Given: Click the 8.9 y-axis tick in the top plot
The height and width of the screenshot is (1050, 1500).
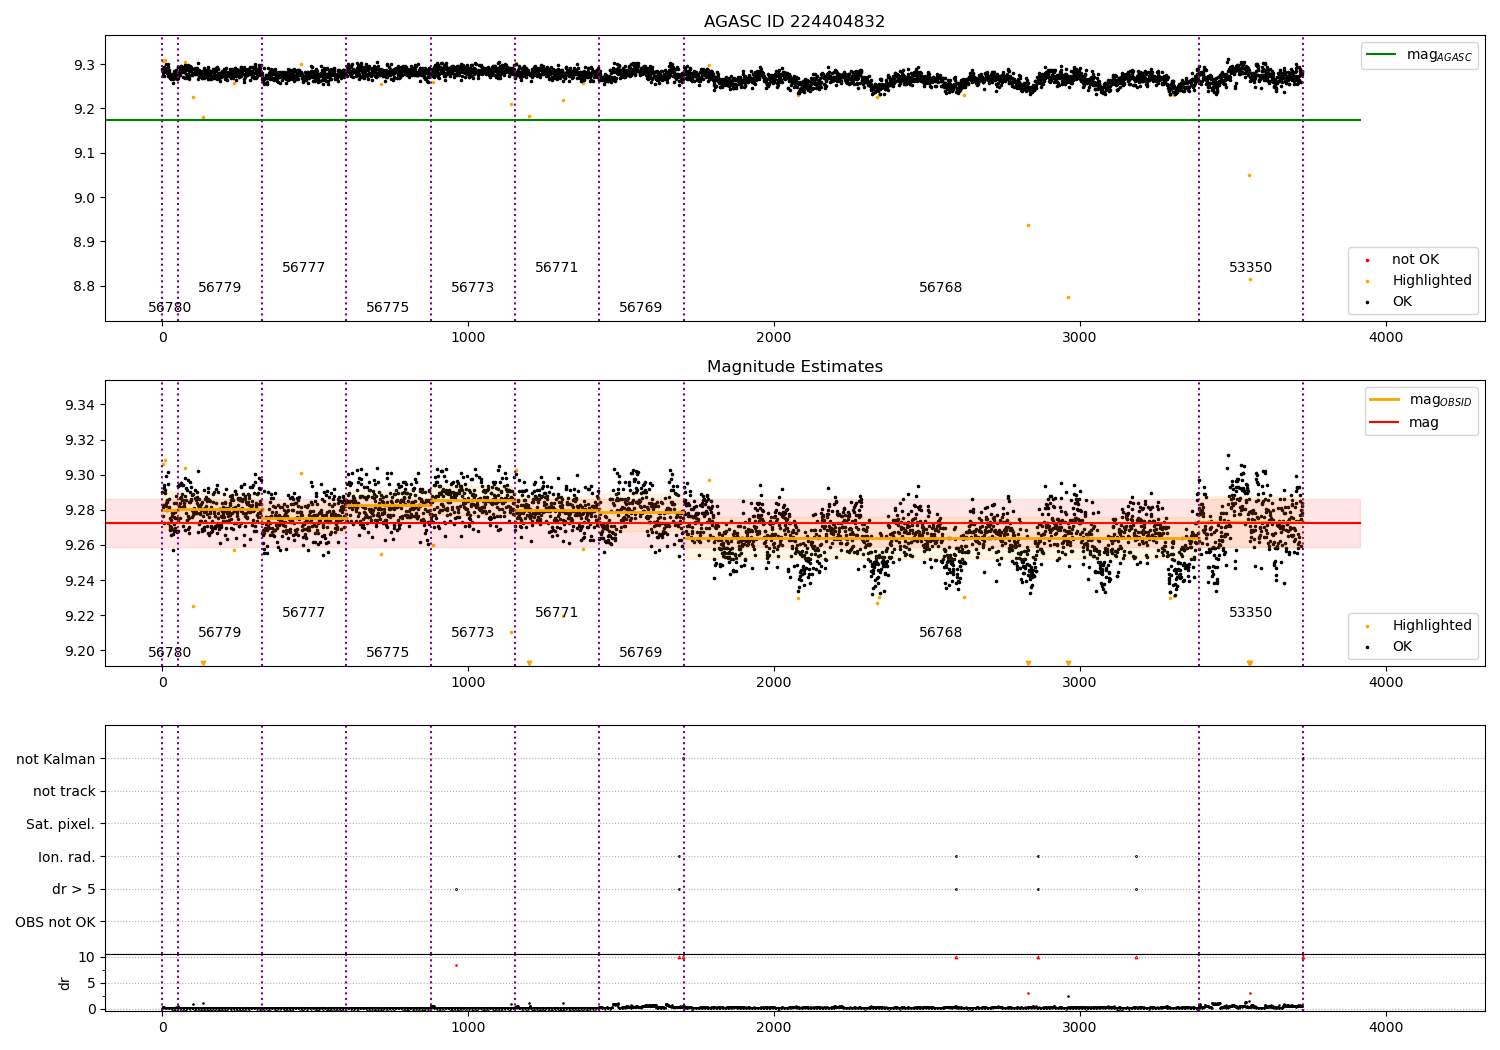Looking at the screenshot, I should pos(84,242).
